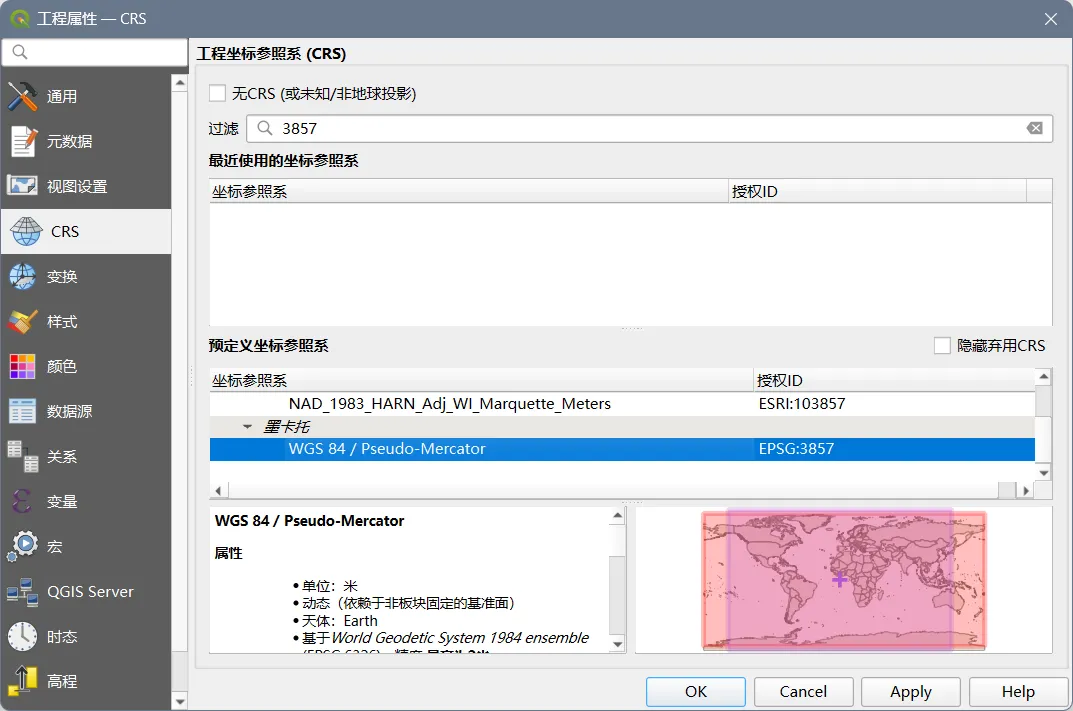
Task: Open the 数据源 data sources icon
Action: tap(23, 411)
